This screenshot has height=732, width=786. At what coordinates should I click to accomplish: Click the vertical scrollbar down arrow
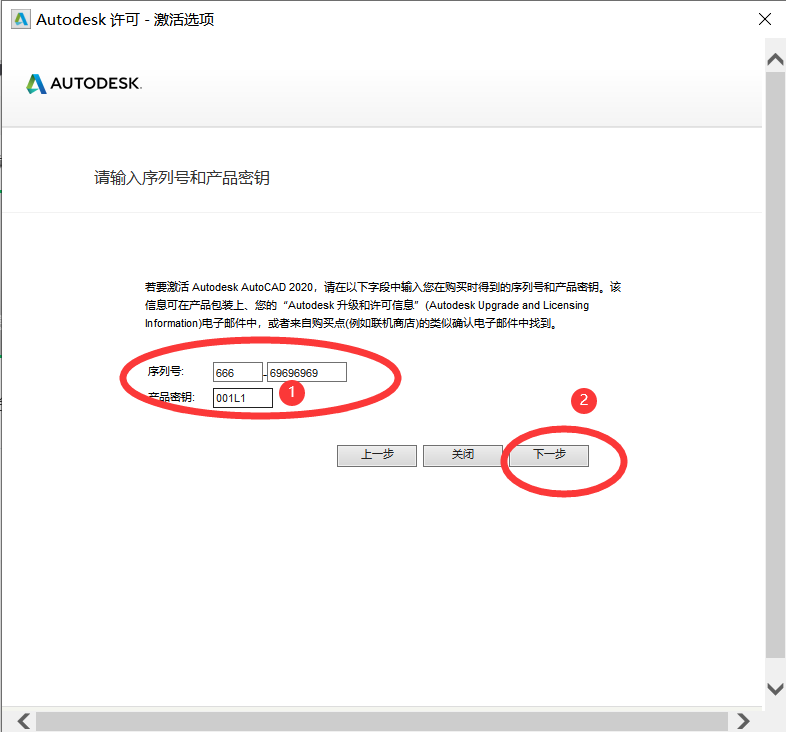click(x=775, y=689)
